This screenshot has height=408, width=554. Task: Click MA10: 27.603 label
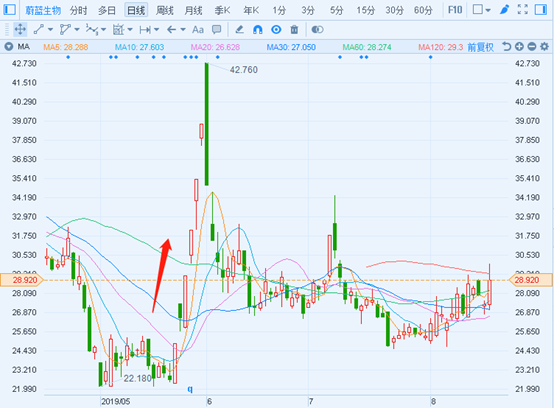tap(139, 47)
